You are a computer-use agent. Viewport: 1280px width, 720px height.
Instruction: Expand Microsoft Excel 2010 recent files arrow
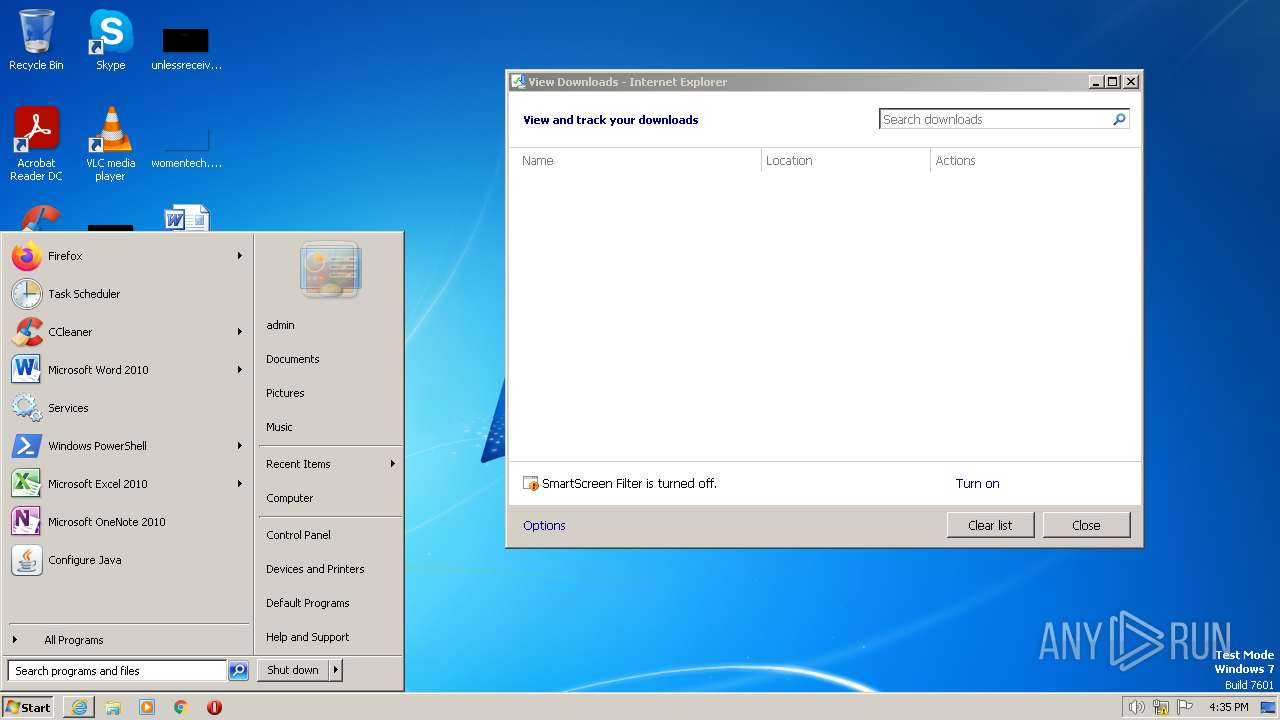pyautogui.click(x=240, y=484)
